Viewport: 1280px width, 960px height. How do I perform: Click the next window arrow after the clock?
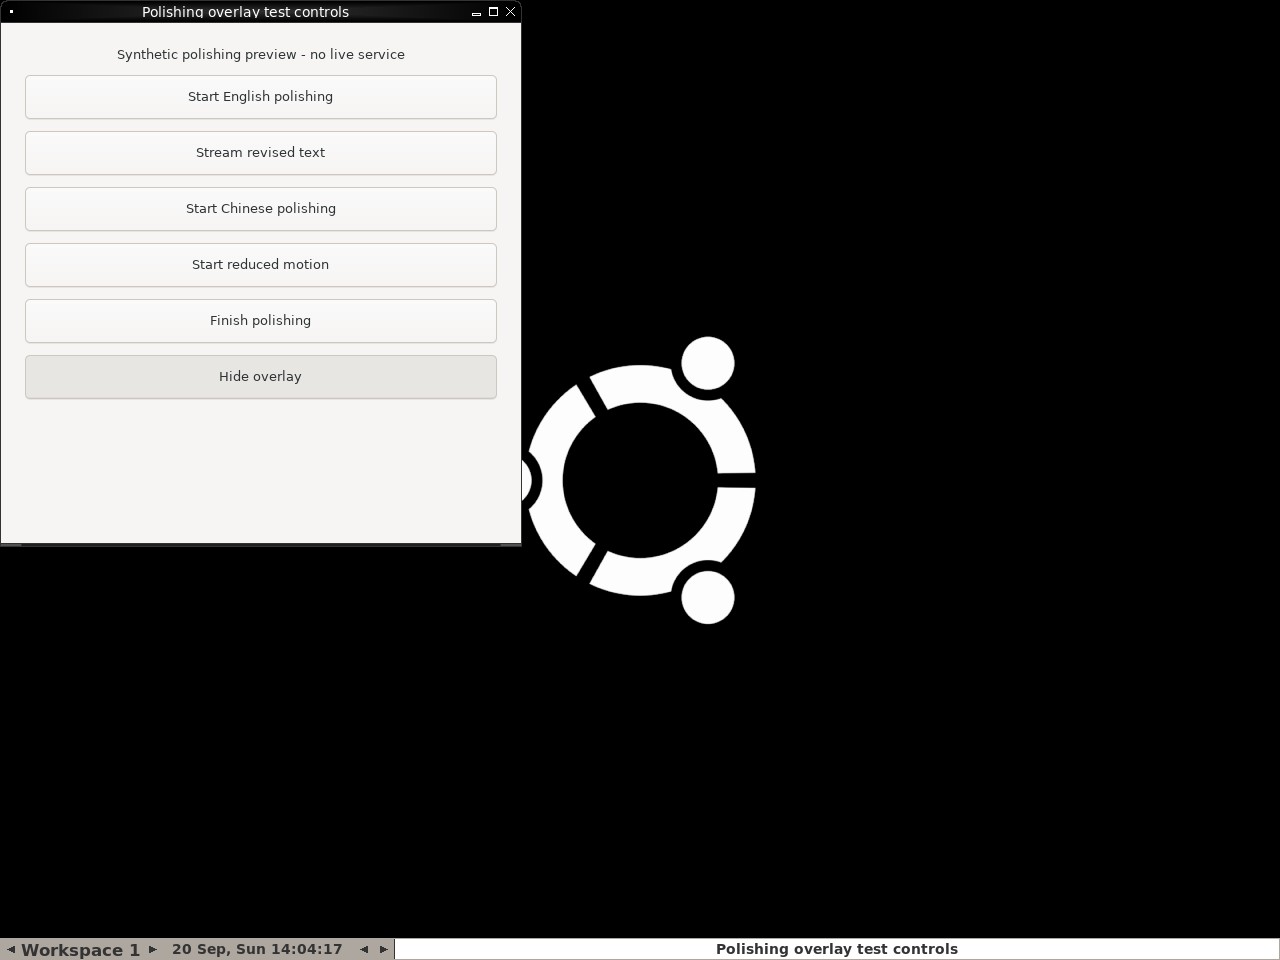point(383,950)
